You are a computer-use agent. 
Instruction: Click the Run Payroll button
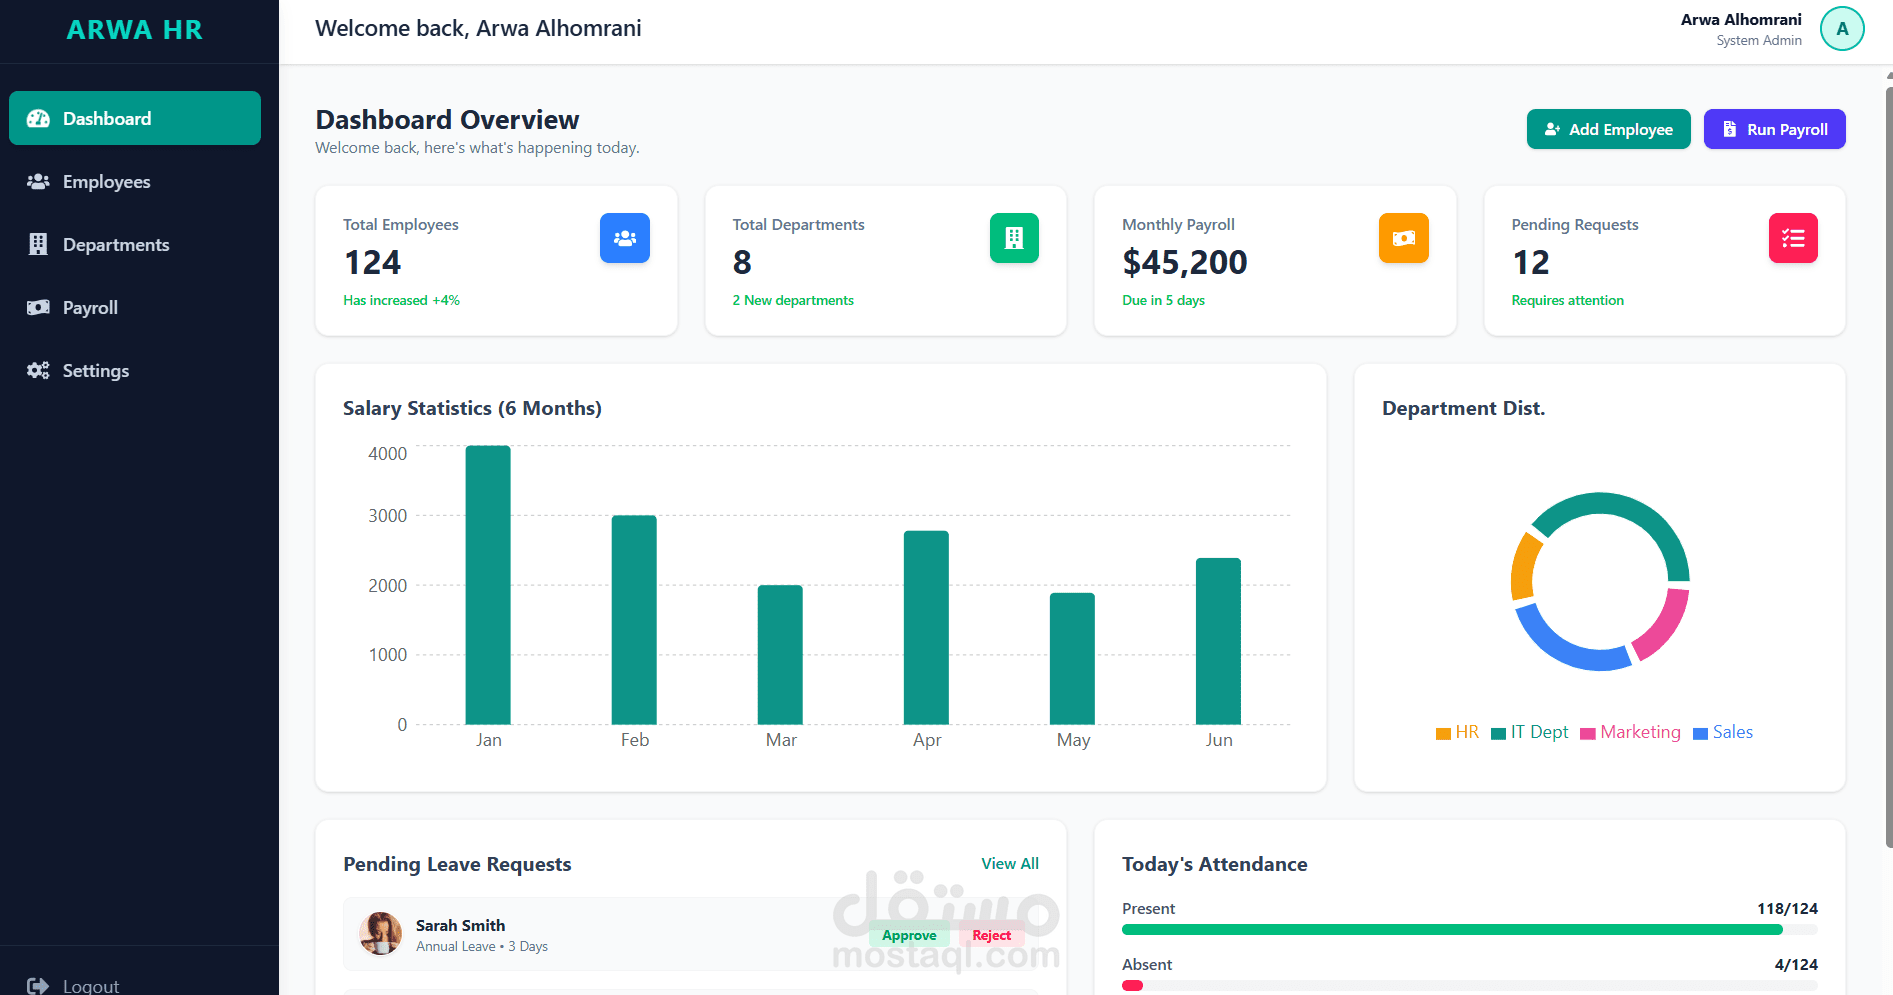point(1774,129)
